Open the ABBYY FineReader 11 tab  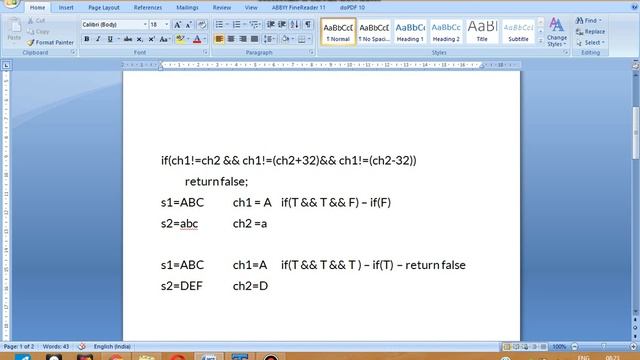click(299, 7)
